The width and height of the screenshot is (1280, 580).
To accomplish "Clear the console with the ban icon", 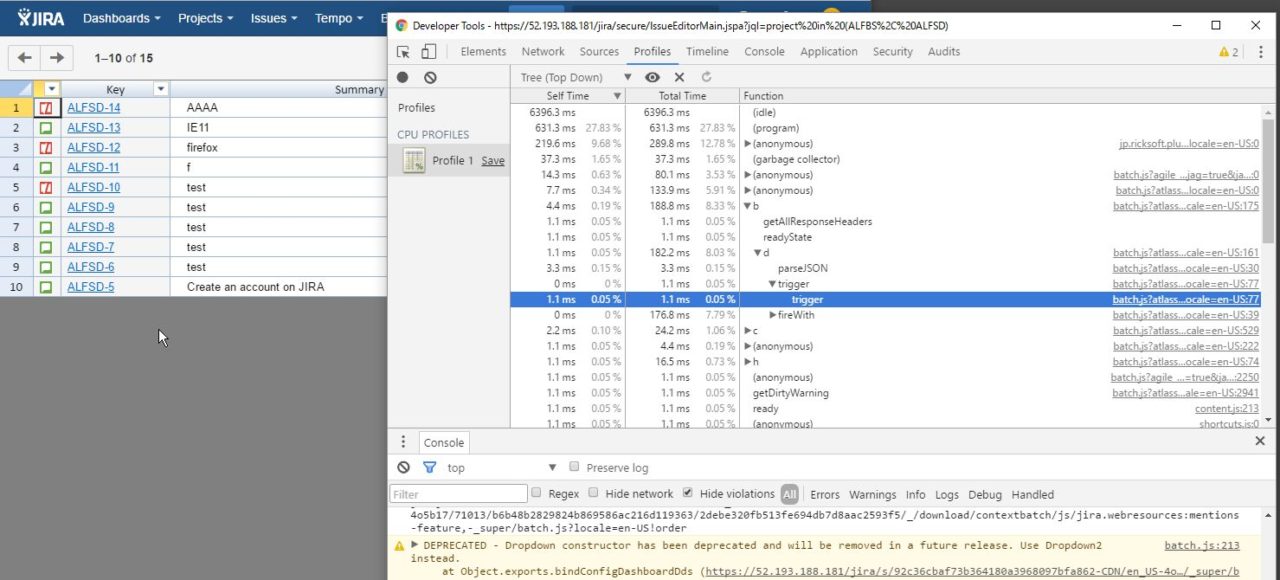I will pyautogui.click(x=403, y=467).
